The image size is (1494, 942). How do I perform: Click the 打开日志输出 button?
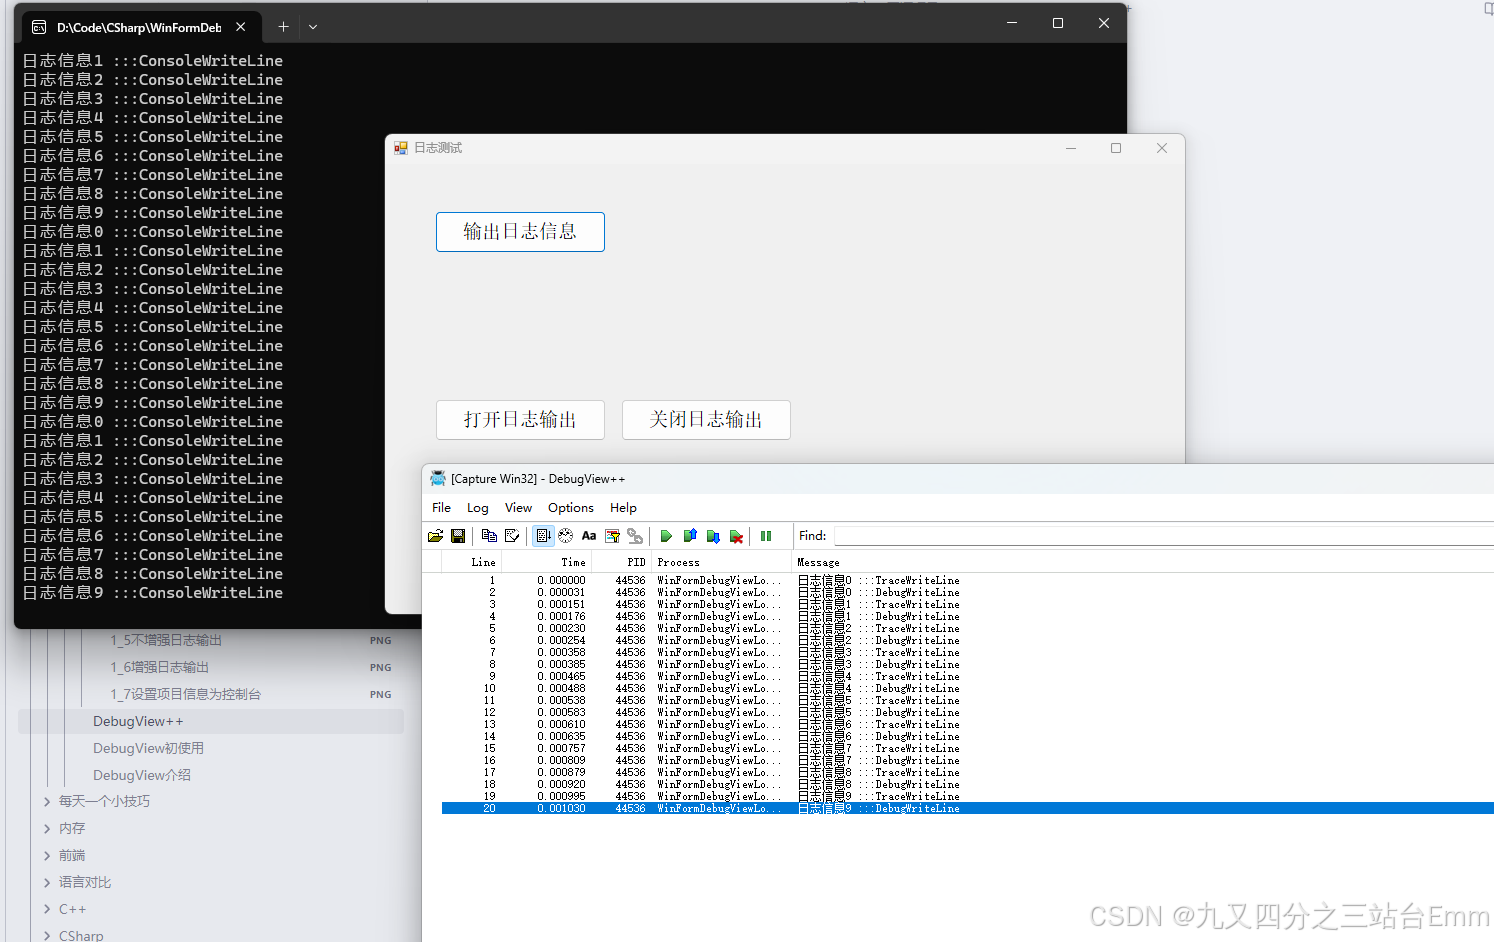520,420
